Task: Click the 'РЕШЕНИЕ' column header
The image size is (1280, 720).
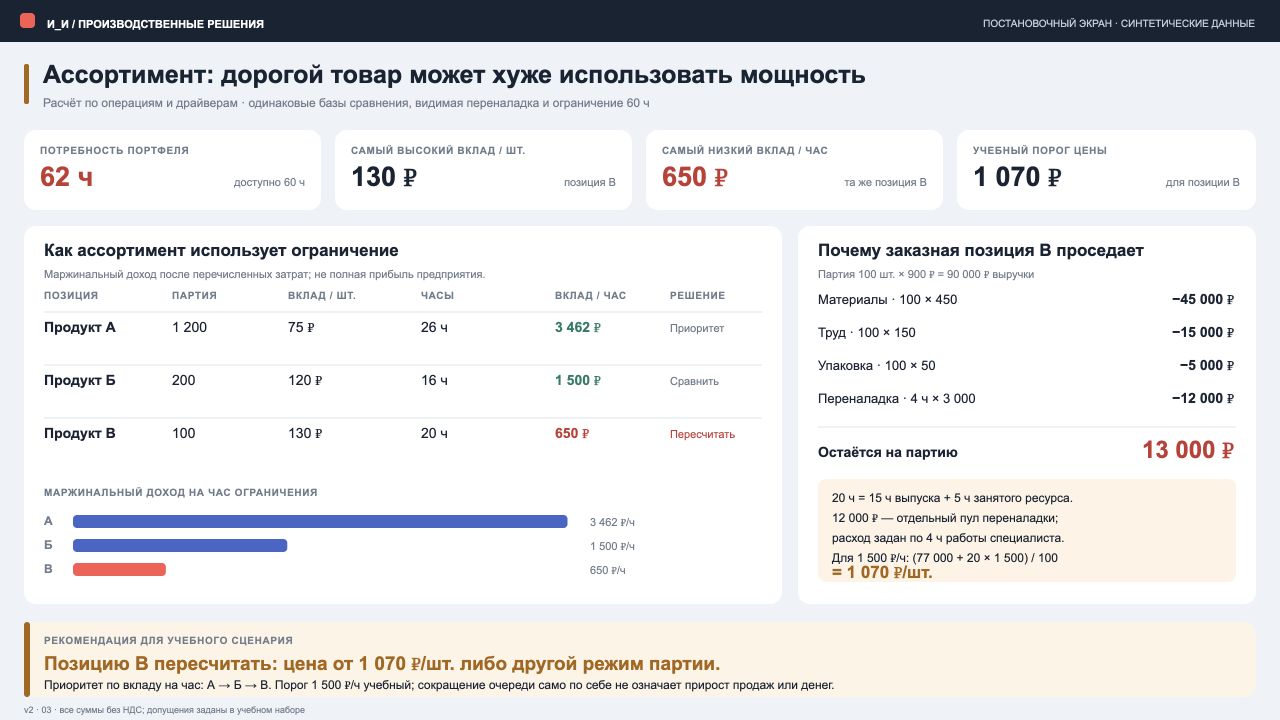Action: (x=697, y=296)
